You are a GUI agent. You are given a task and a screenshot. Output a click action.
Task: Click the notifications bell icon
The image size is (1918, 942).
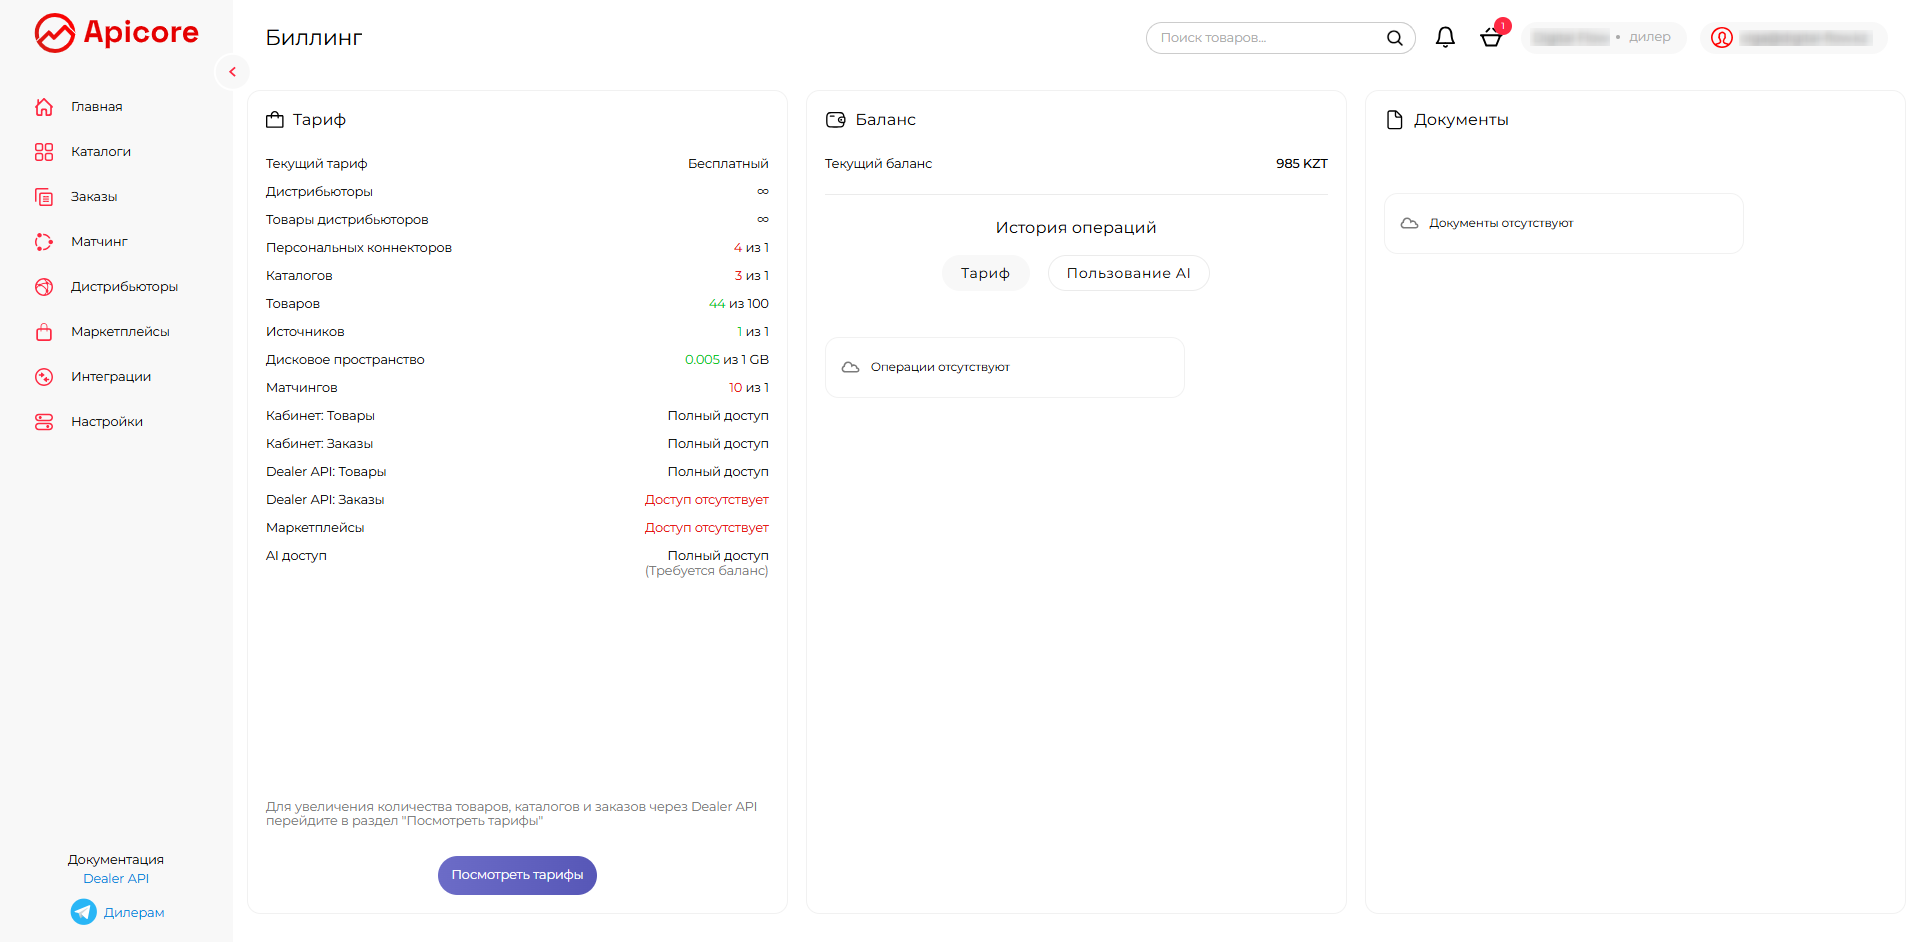[1445, 38]
